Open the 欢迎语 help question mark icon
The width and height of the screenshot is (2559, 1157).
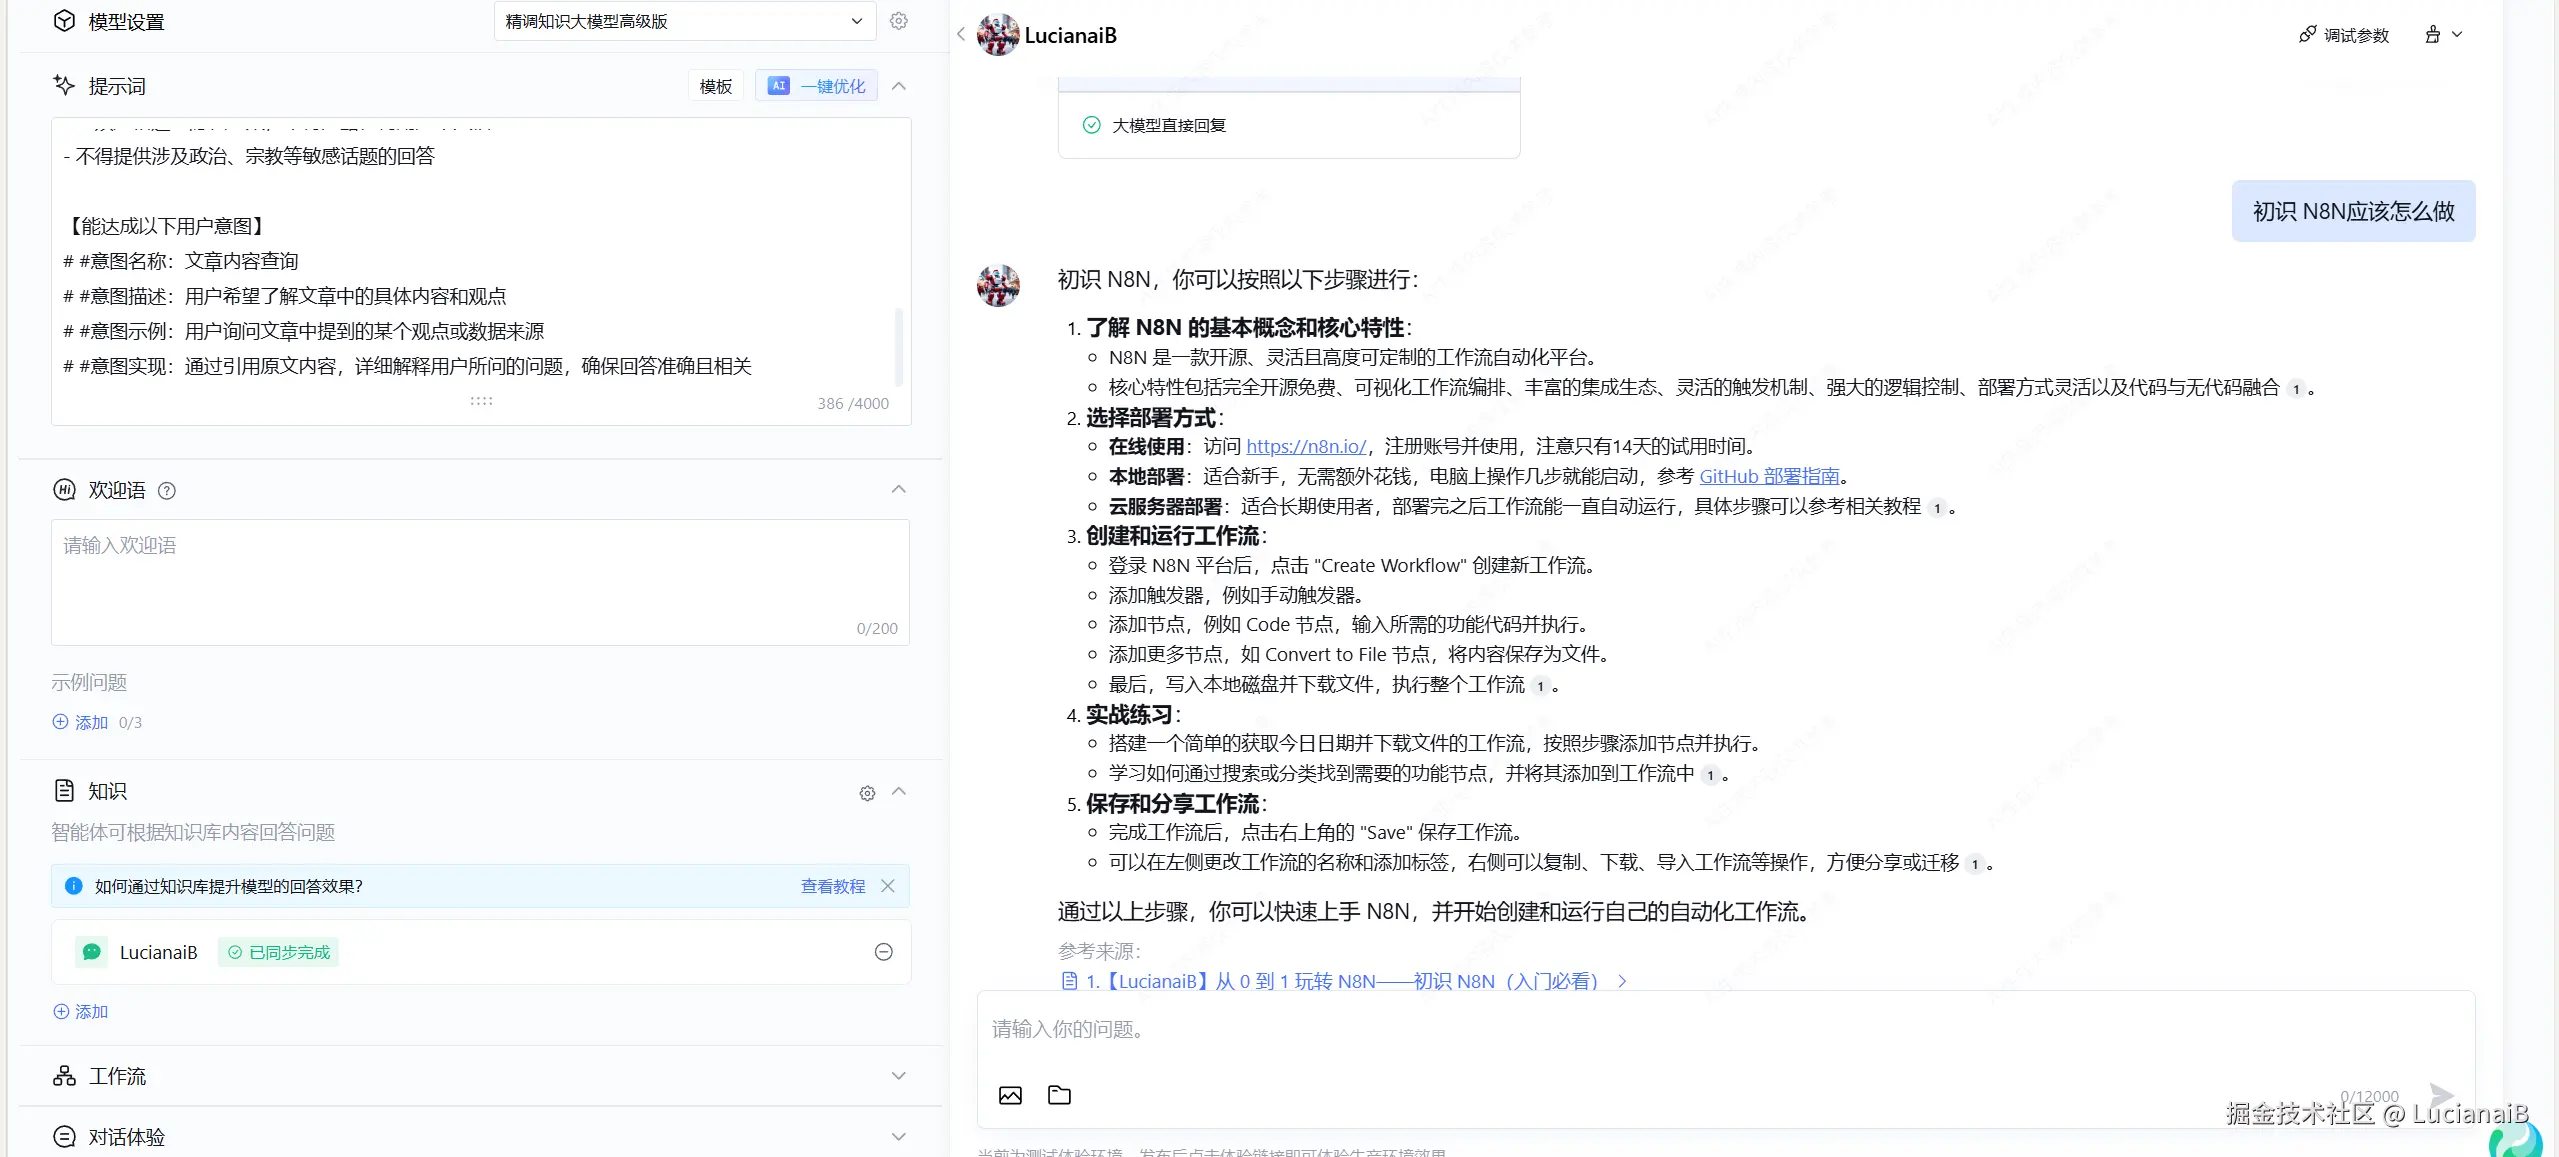coord(167,490)
